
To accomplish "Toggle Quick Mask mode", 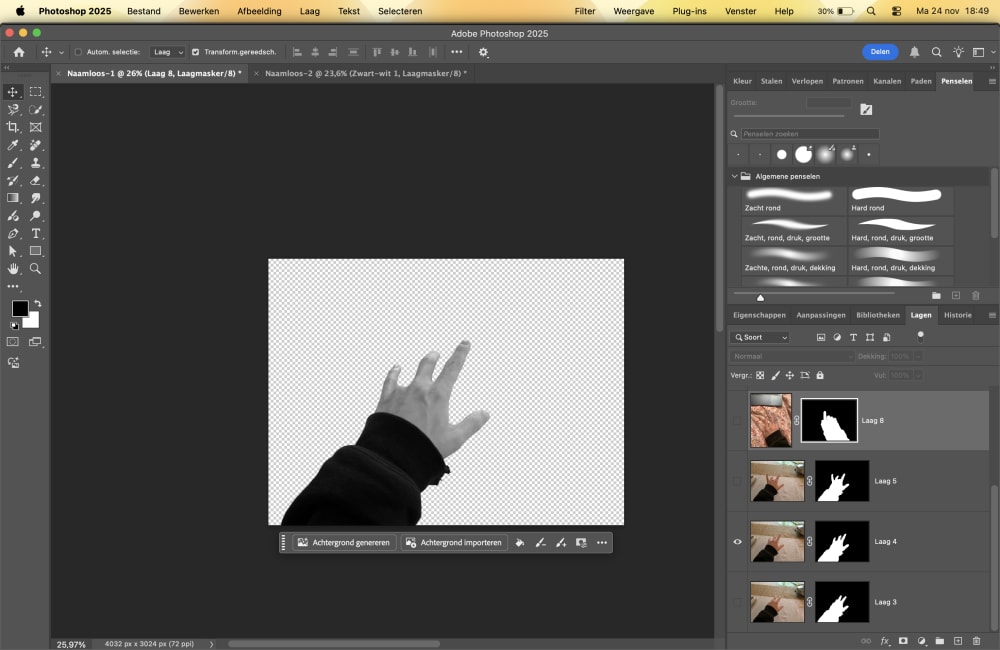I will (13, 342).
